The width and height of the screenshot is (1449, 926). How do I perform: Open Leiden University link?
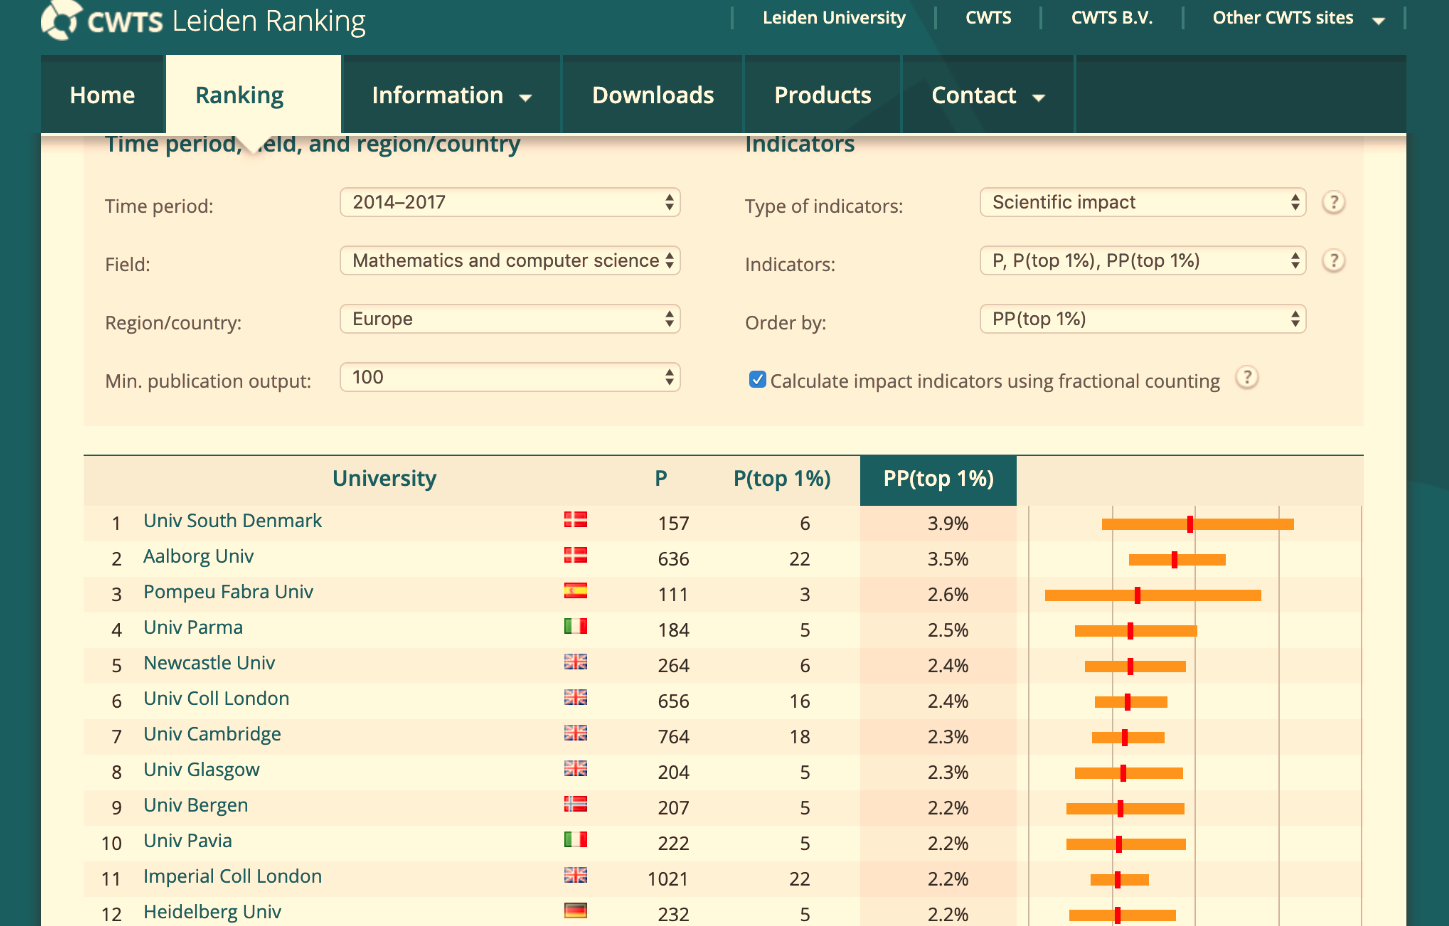click(834, 18)
